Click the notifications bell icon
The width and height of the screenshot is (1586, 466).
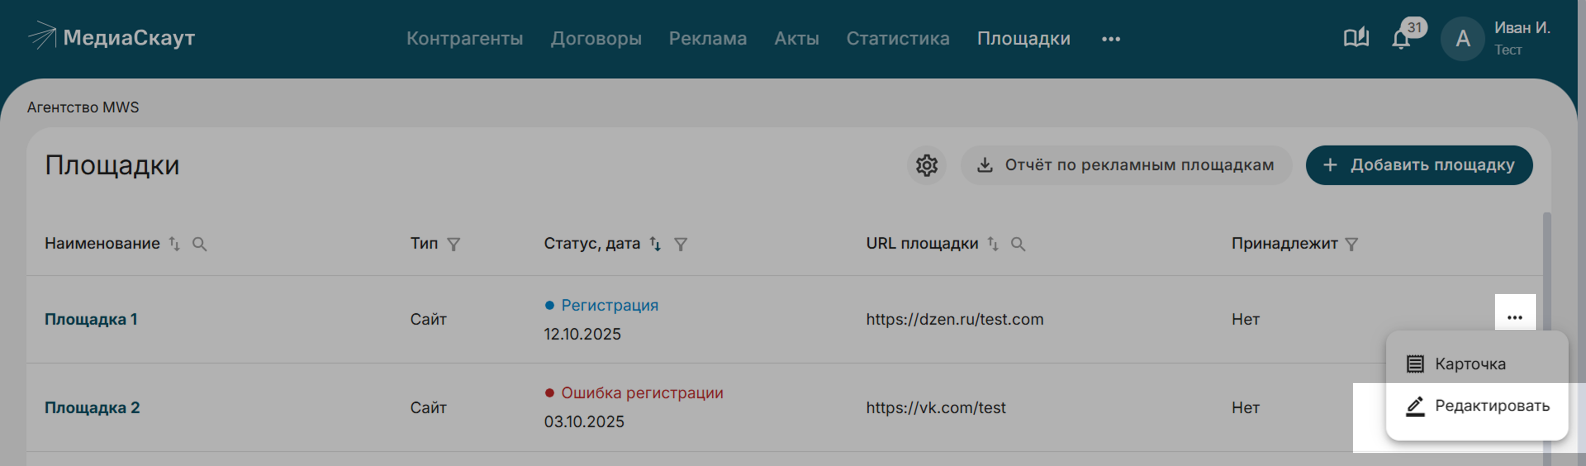(1400, 39)
